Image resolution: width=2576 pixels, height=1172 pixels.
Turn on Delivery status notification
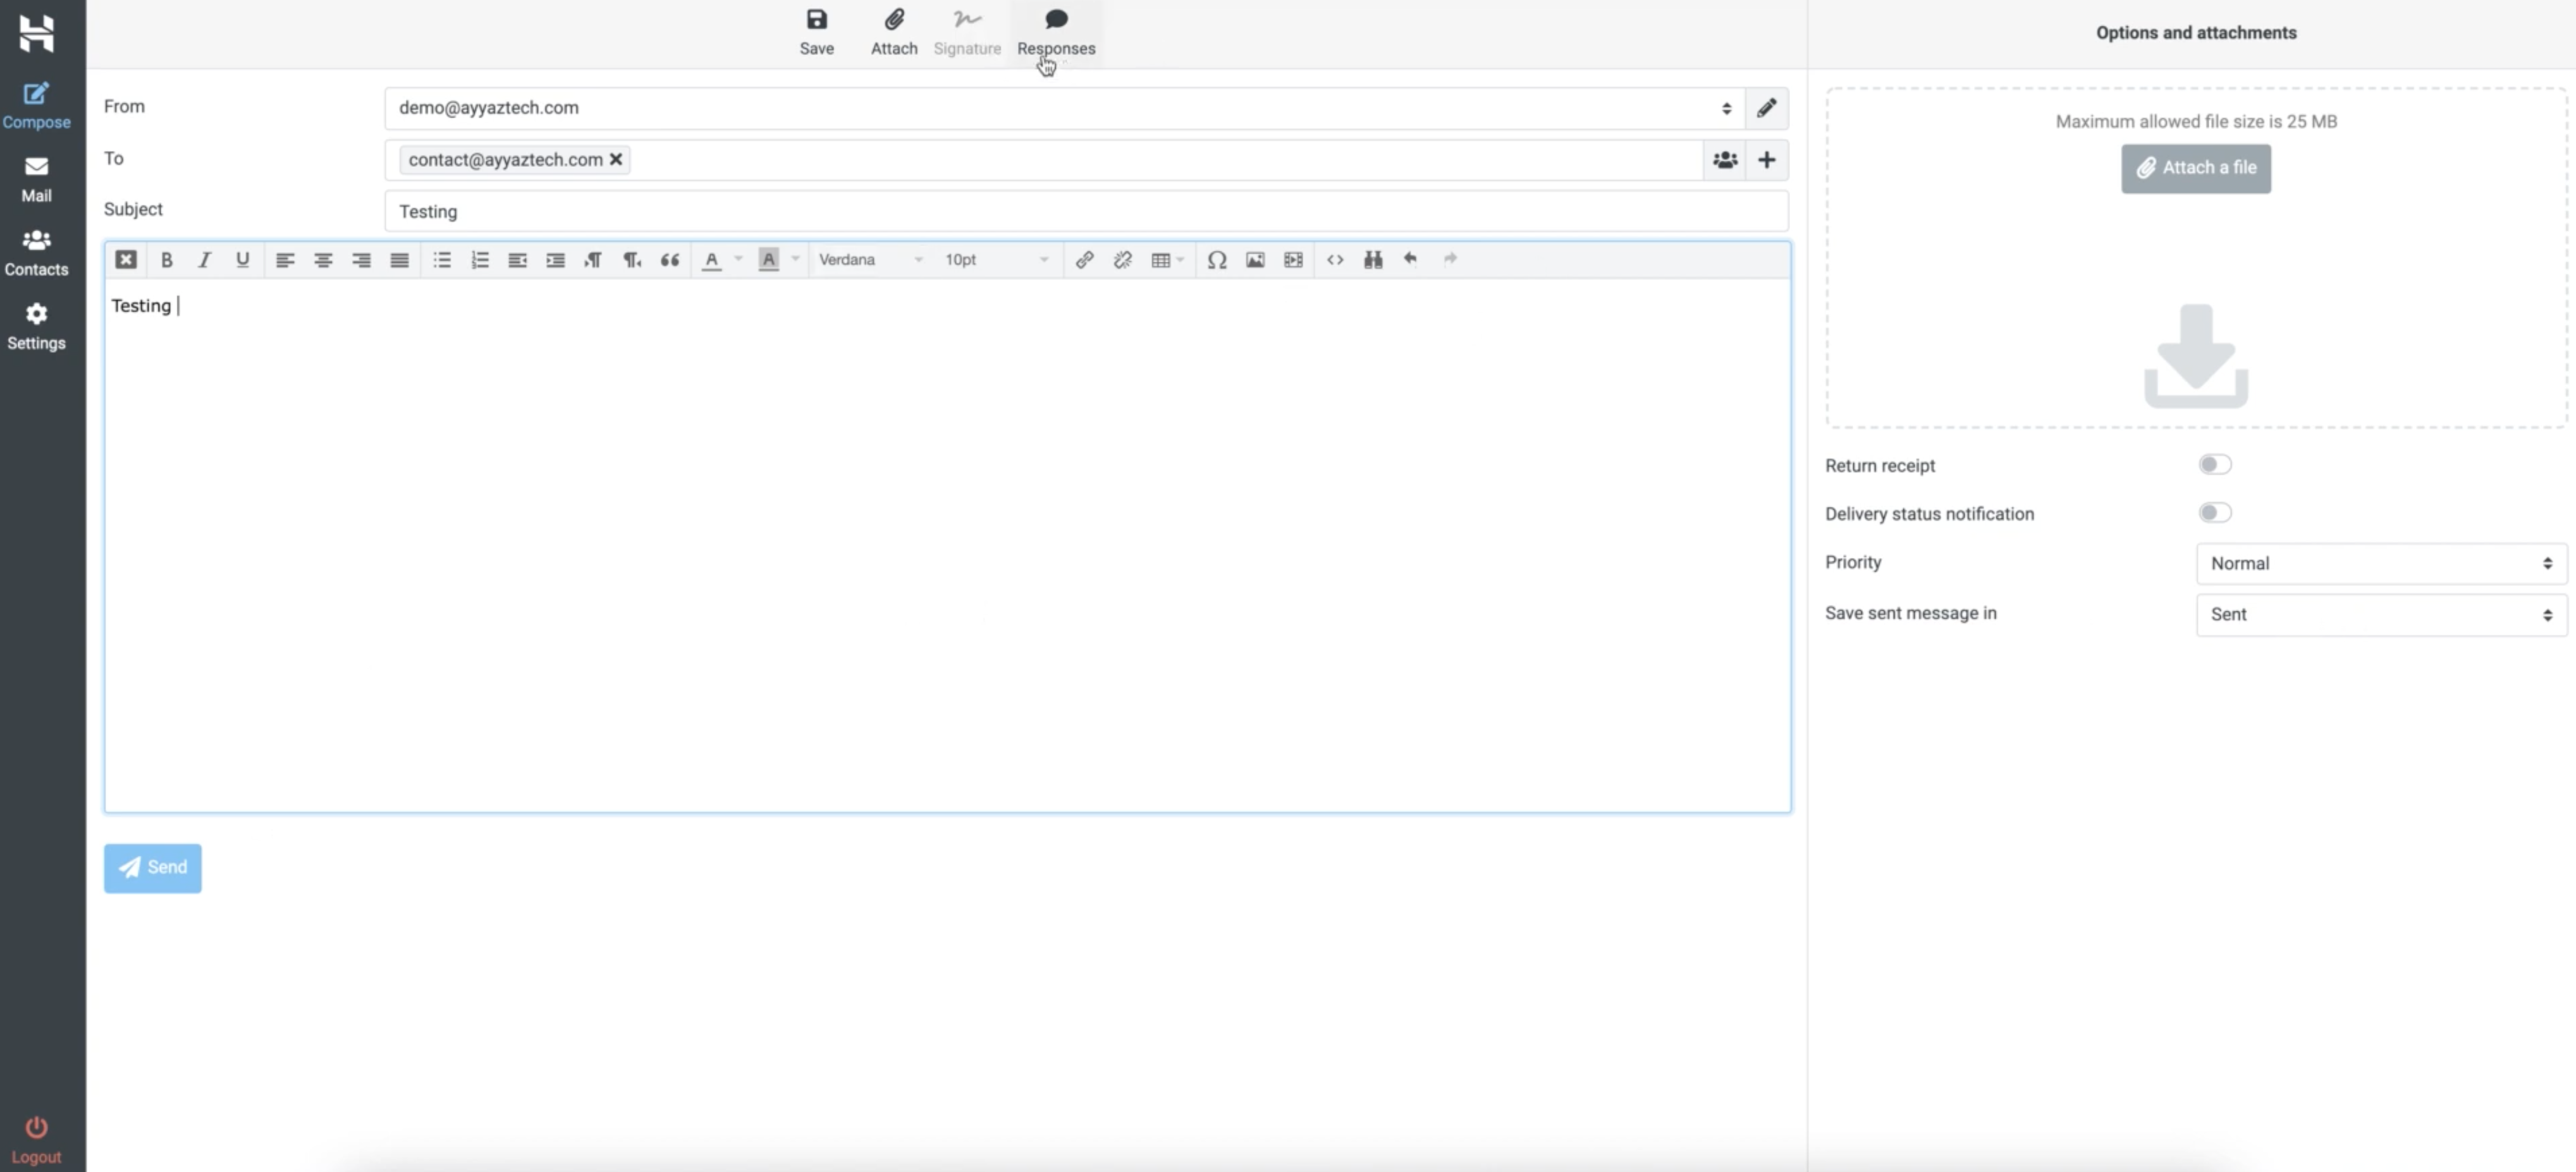tap(2215, 513)
